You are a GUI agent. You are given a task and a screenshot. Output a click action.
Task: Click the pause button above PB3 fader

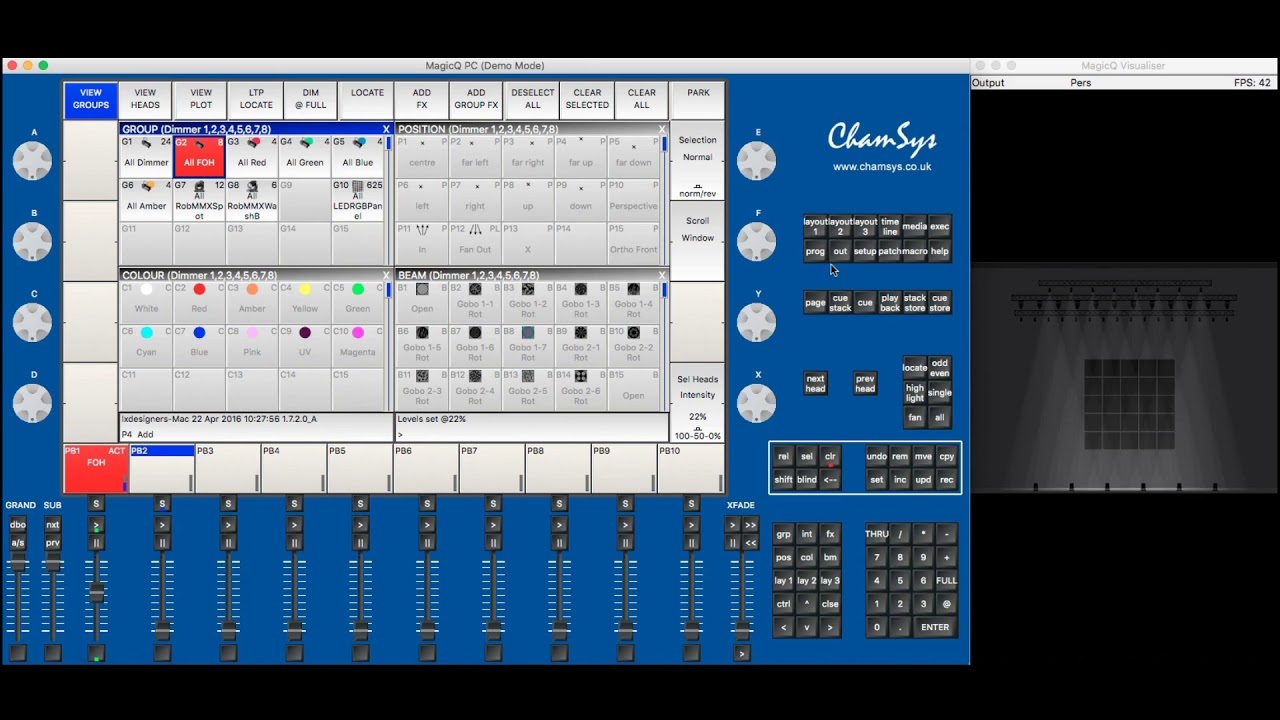click(x=228, y=543)
